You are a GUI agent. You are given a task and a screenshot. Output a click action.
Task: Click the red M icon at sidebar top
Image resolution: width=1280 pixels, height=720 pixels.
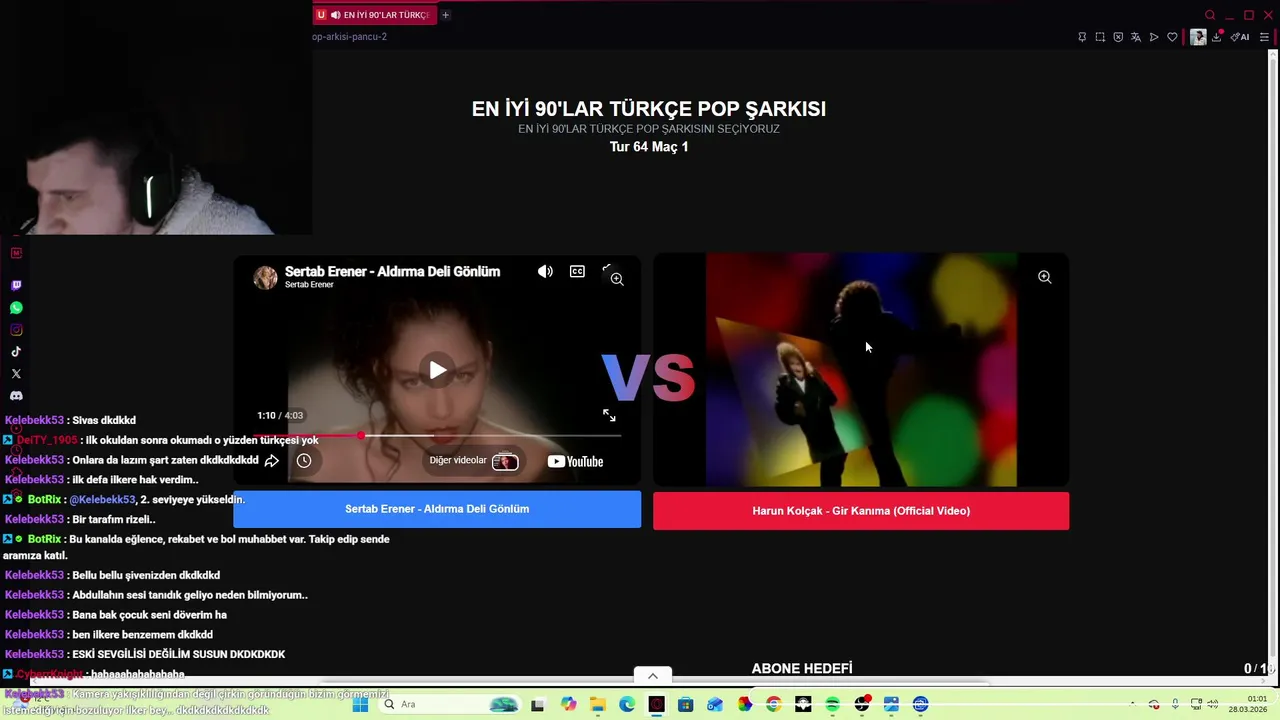point(16,253)
